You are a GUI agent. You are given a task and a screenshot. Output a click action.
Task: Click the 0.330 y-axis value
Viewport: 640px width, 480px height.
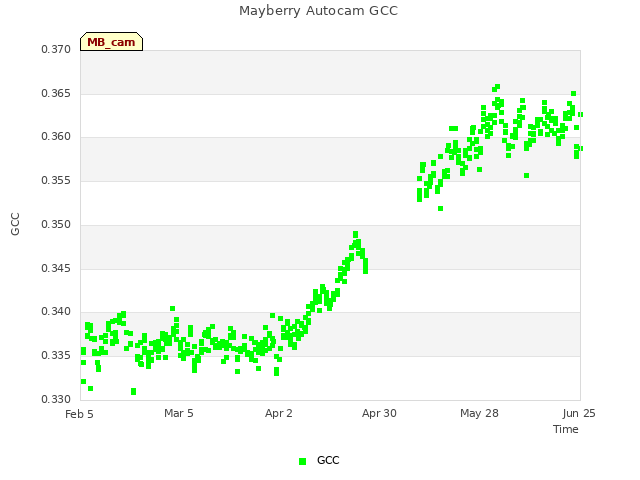(x=56, y=399)
